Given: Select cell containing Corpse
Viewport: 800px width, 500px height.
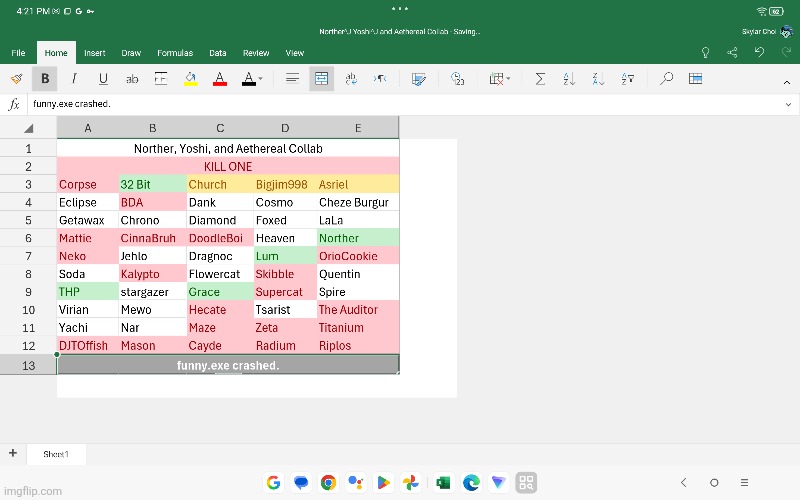Looking at the screenshot, I should [x=88, y=184].
